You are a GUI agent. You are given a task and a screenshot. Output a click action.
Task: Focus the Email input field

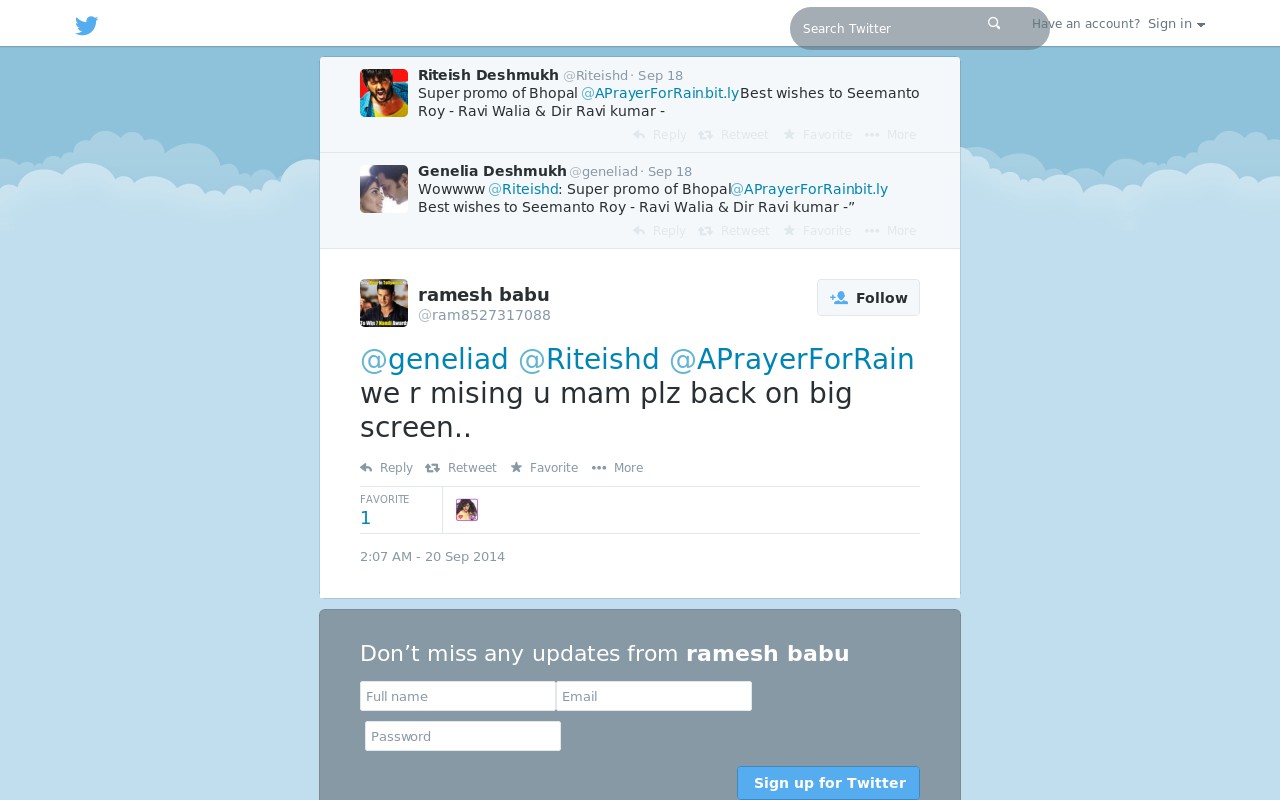(654, 696)
